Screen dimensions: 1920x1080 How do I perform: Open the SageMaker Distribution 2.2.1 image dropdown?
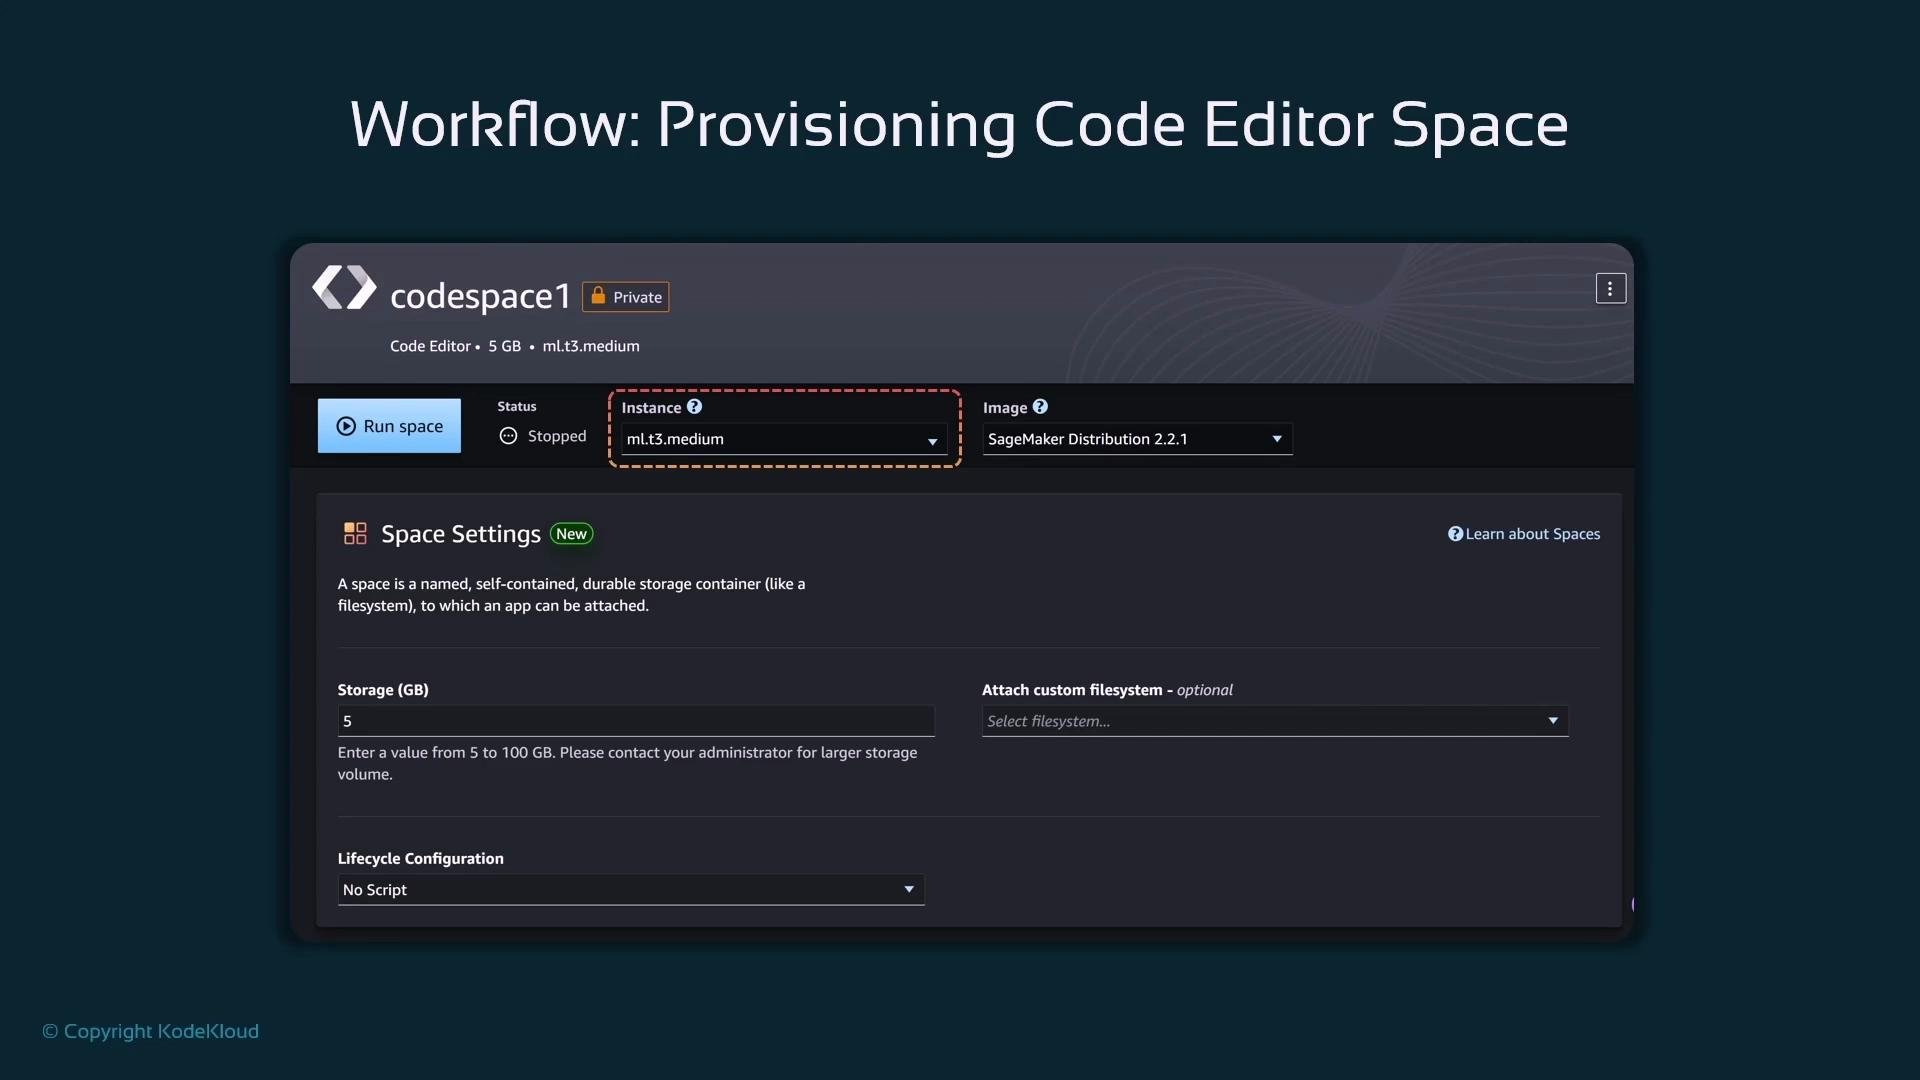point(1137,439)
